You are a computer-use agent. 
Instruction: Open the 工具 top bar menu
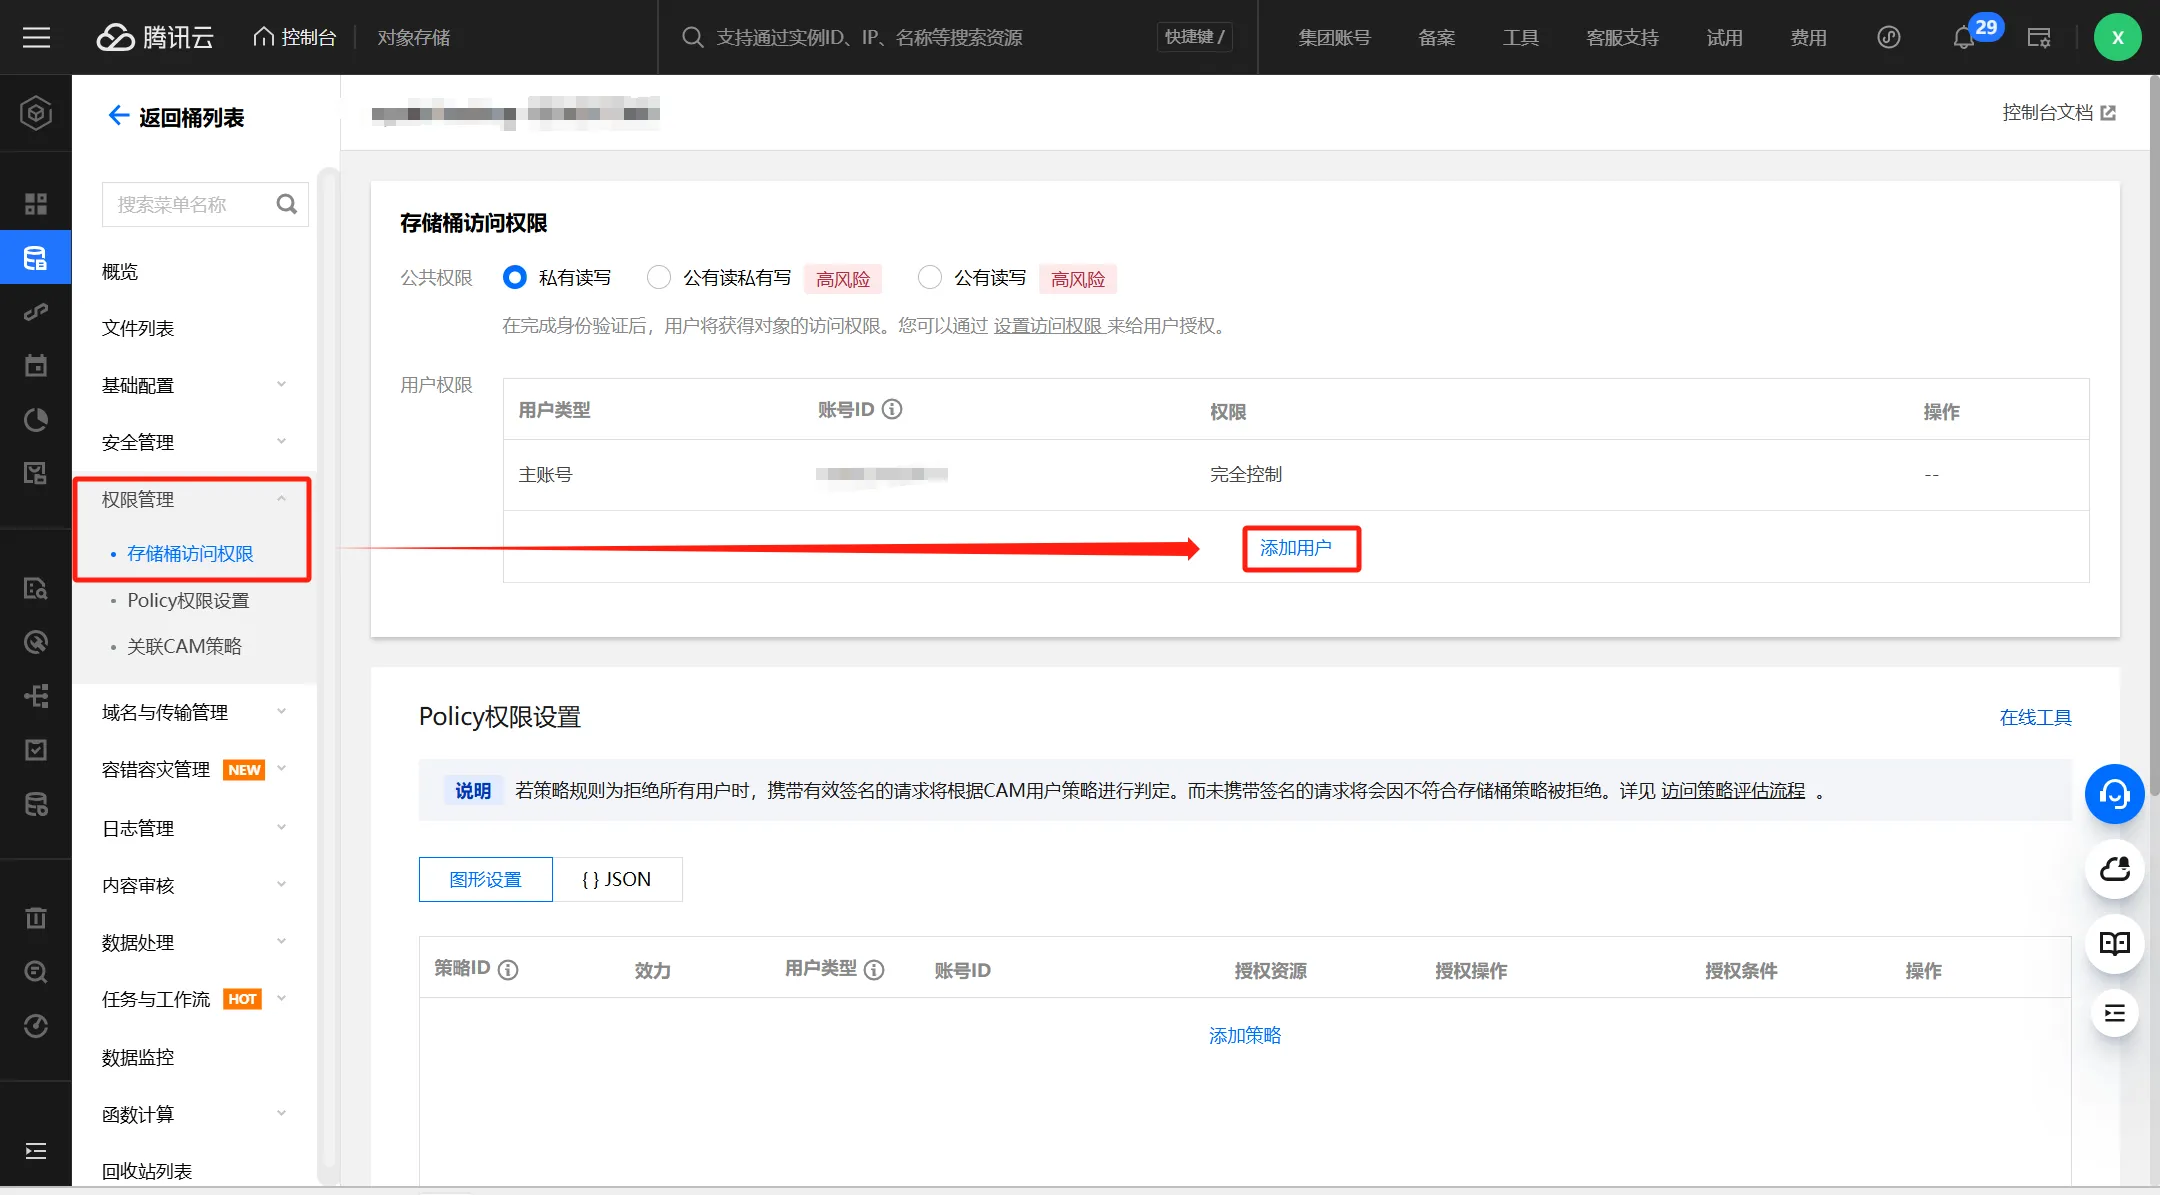click(x=1521, y=38)
